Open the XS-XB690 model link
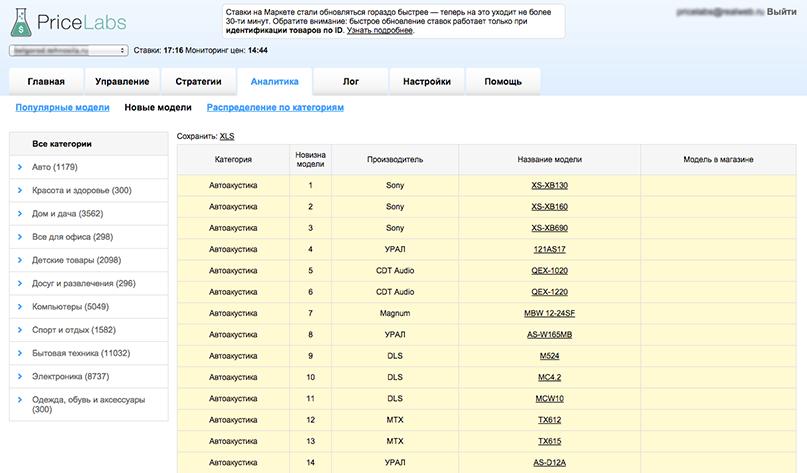The width and height of the screenshot is (807, 473). tap(550, 228)
